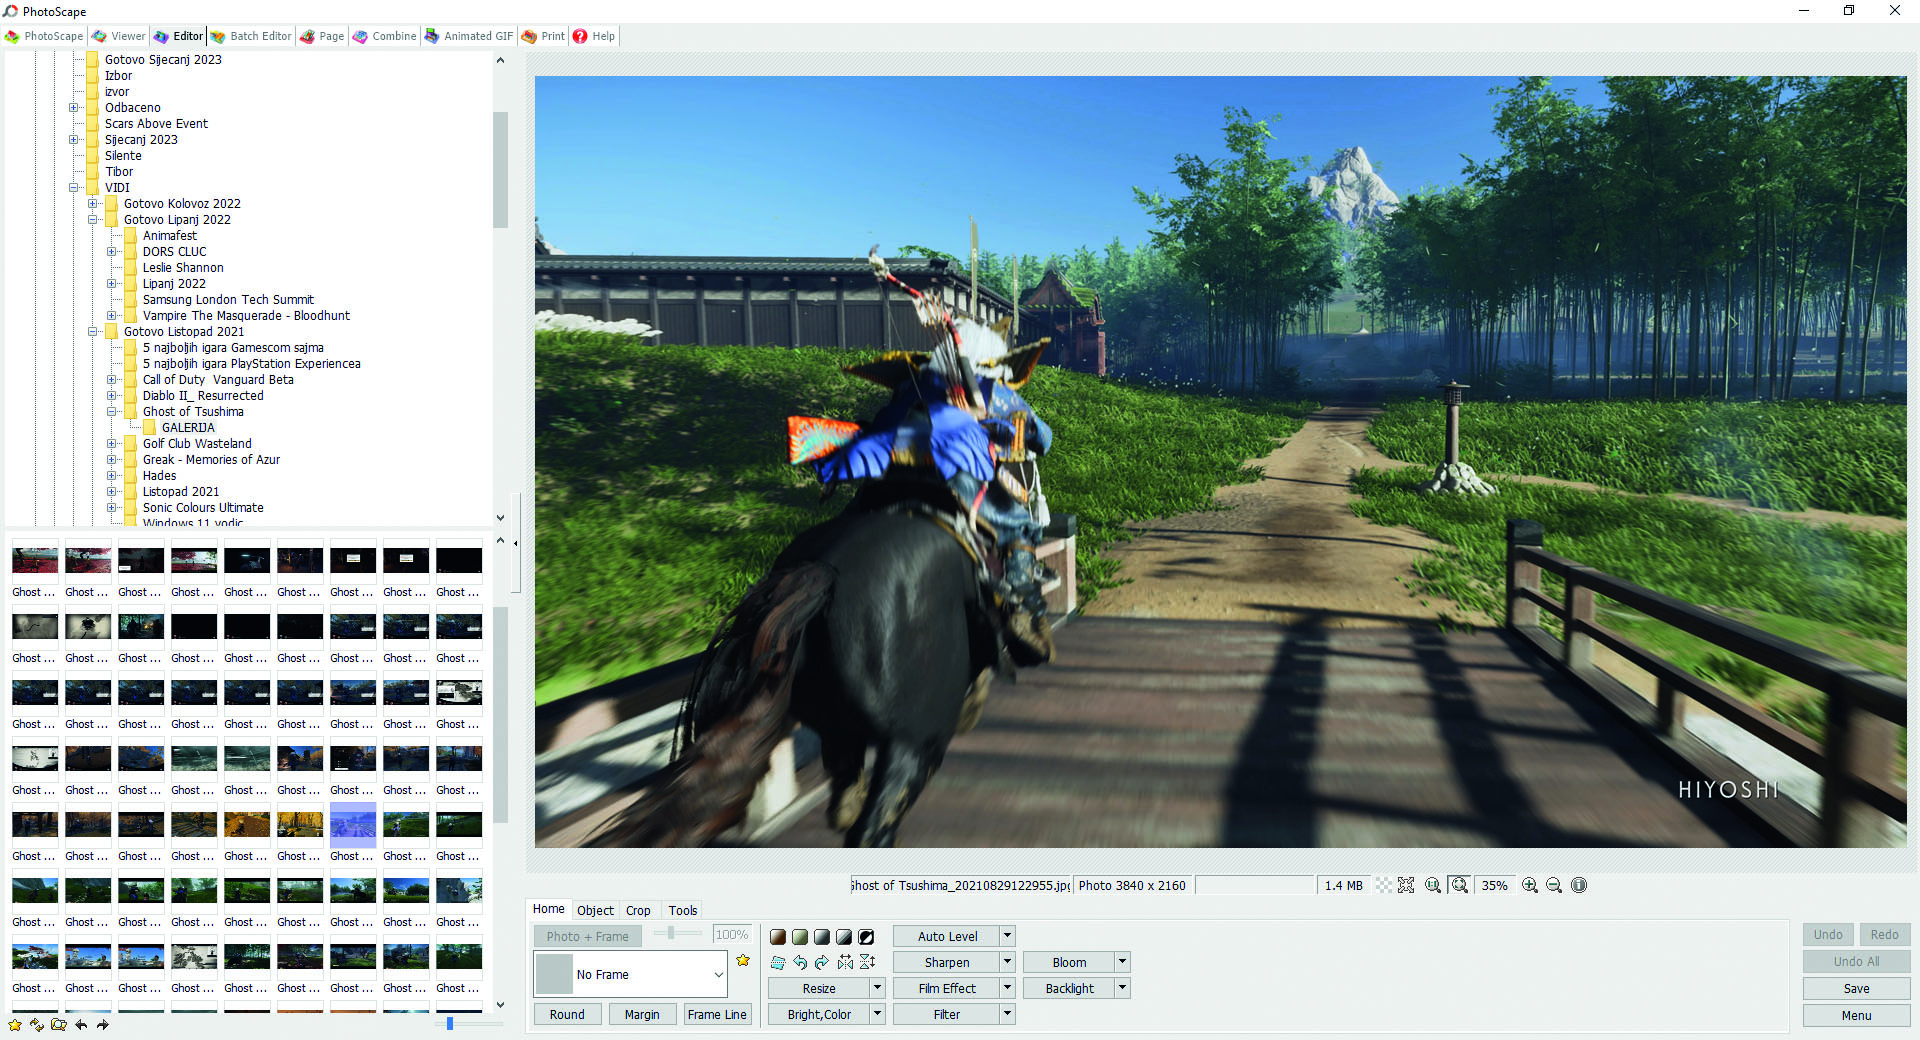Image resolution: width=1920 pixels, height=1040 pixels.
Task: Open folder in Explorer icon under thumbnails
Action: (x=59, y=1024)
